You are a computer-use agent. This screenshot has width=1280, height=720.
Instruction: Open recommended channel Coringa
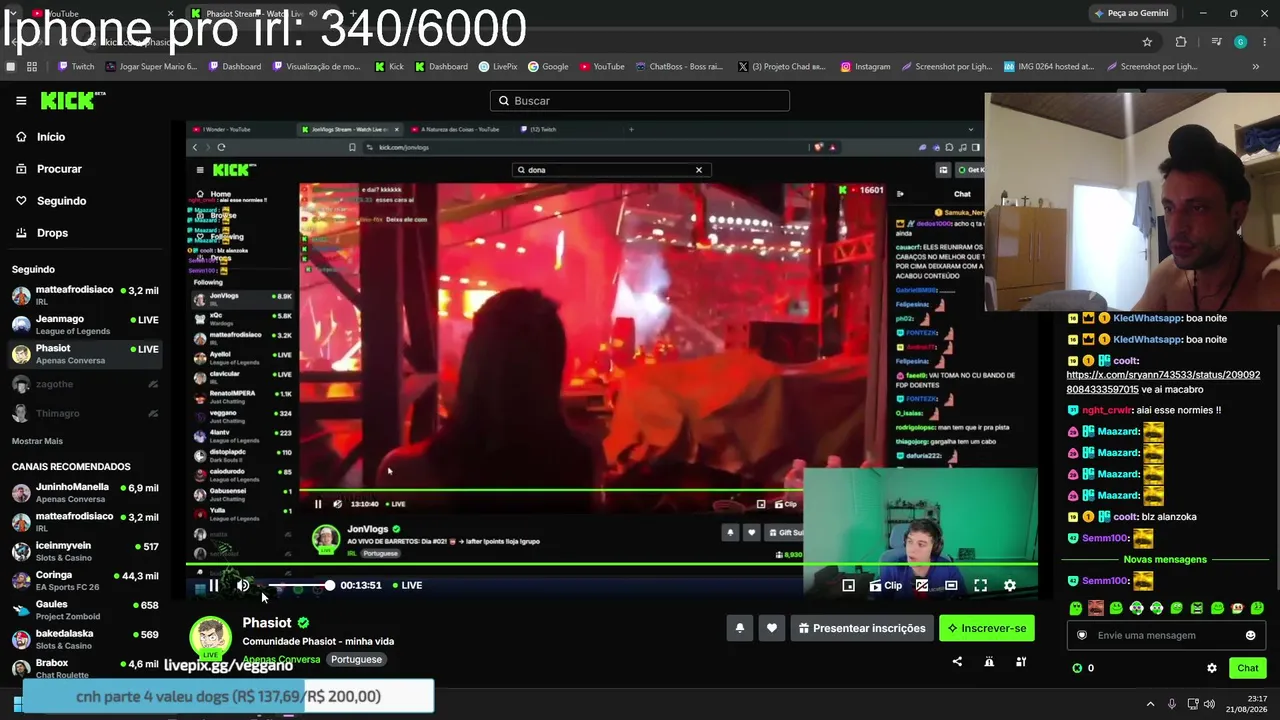click(85, 581)
